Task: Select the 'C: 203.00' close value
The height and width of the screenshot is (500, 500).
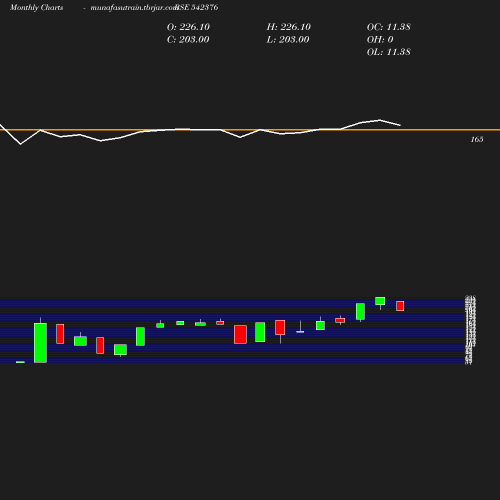Action: click(188, 40)
